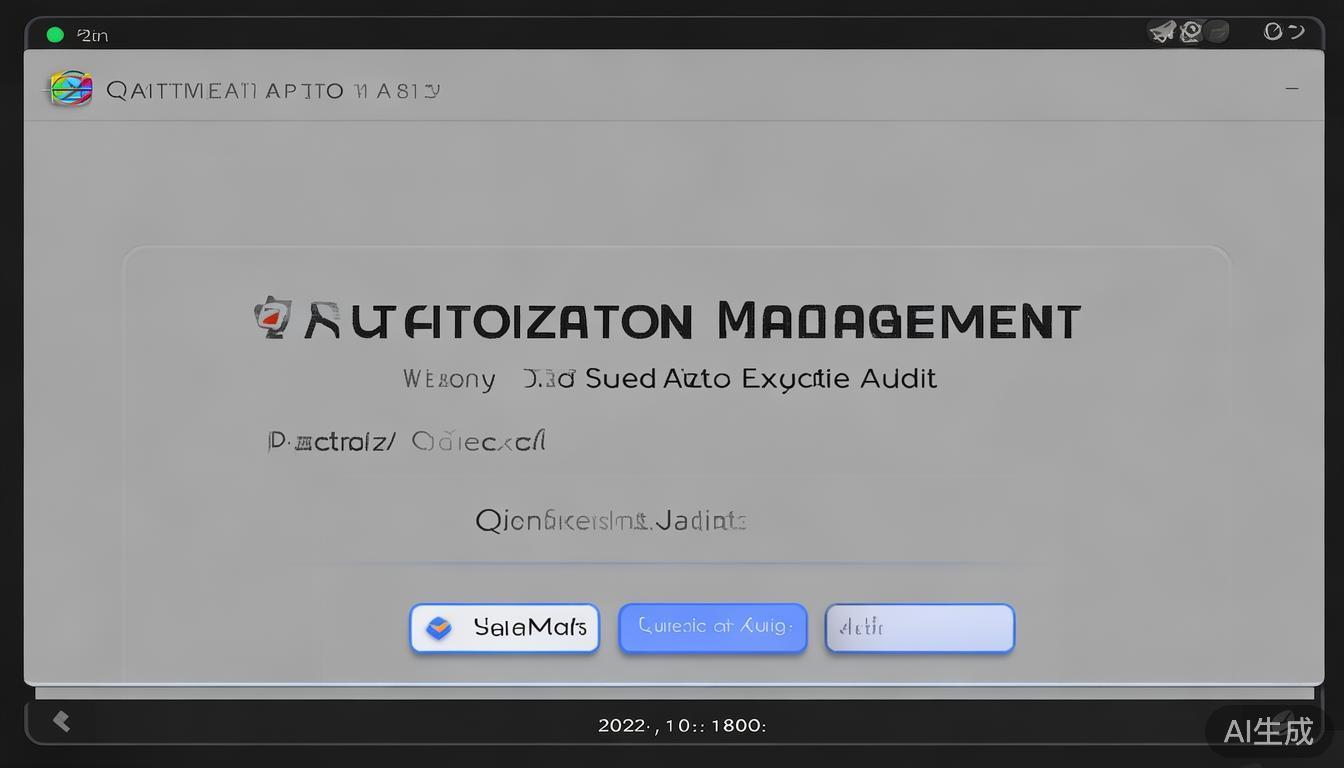Click the thin progress bar beneath the dialog

(674, 692)
